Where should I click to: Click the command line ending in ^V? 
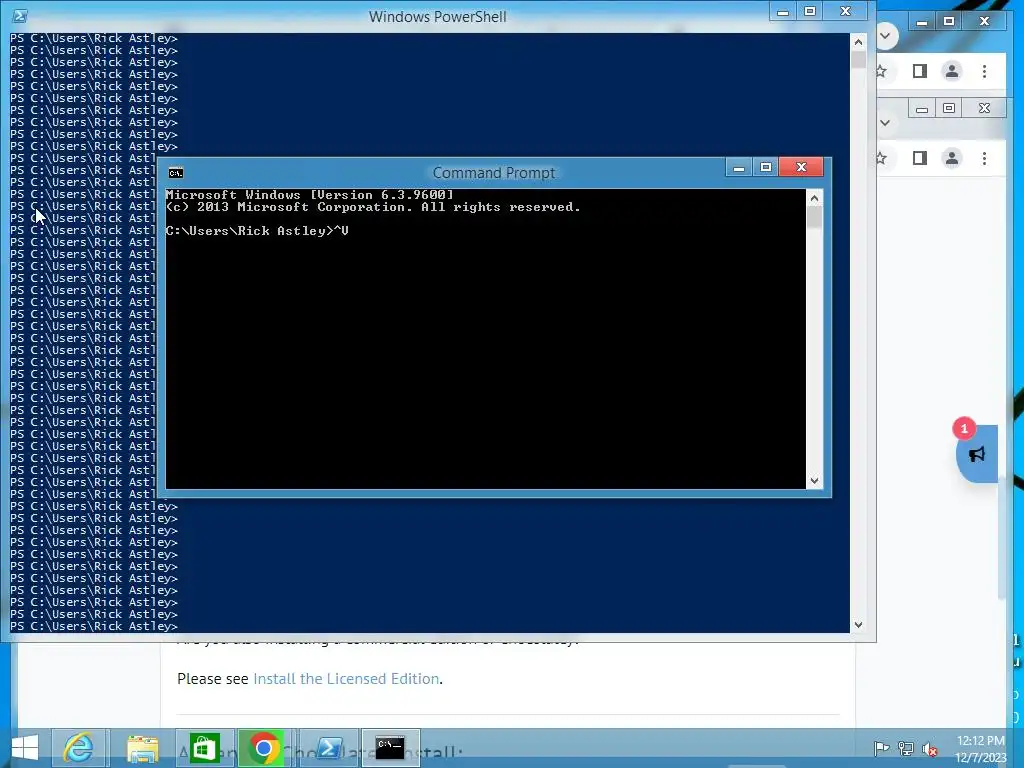pyautogui.click(x=257, y=231)
